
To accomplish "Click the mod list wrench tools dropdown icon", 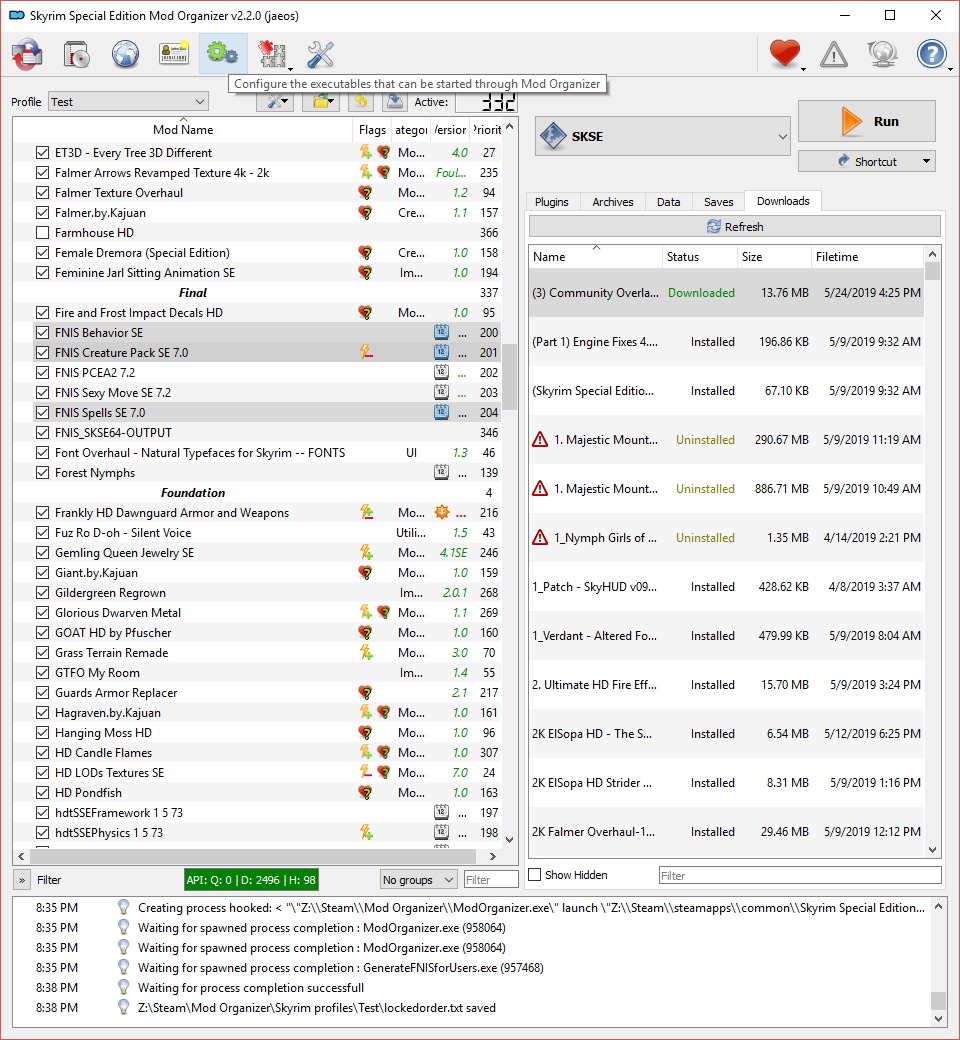I will click(275, 101).
